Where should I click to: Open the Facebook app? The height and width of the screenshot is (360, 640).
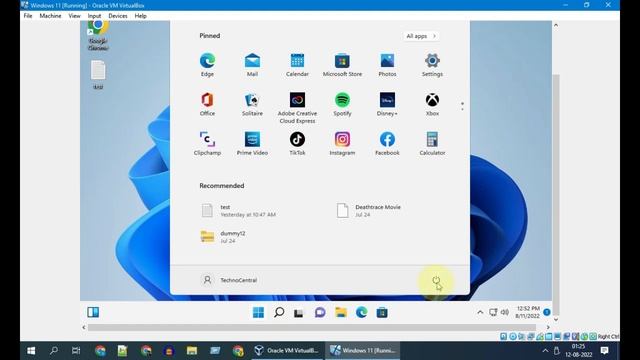tap(387, 143)
